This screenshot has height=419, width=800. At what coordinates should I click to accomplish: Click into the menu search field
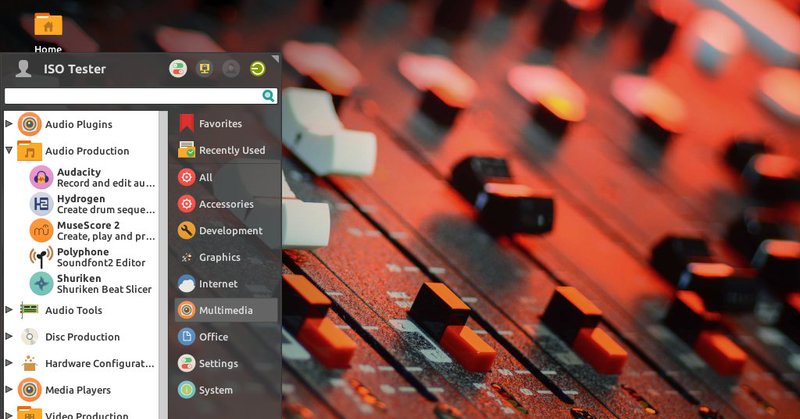click(141, 95)
